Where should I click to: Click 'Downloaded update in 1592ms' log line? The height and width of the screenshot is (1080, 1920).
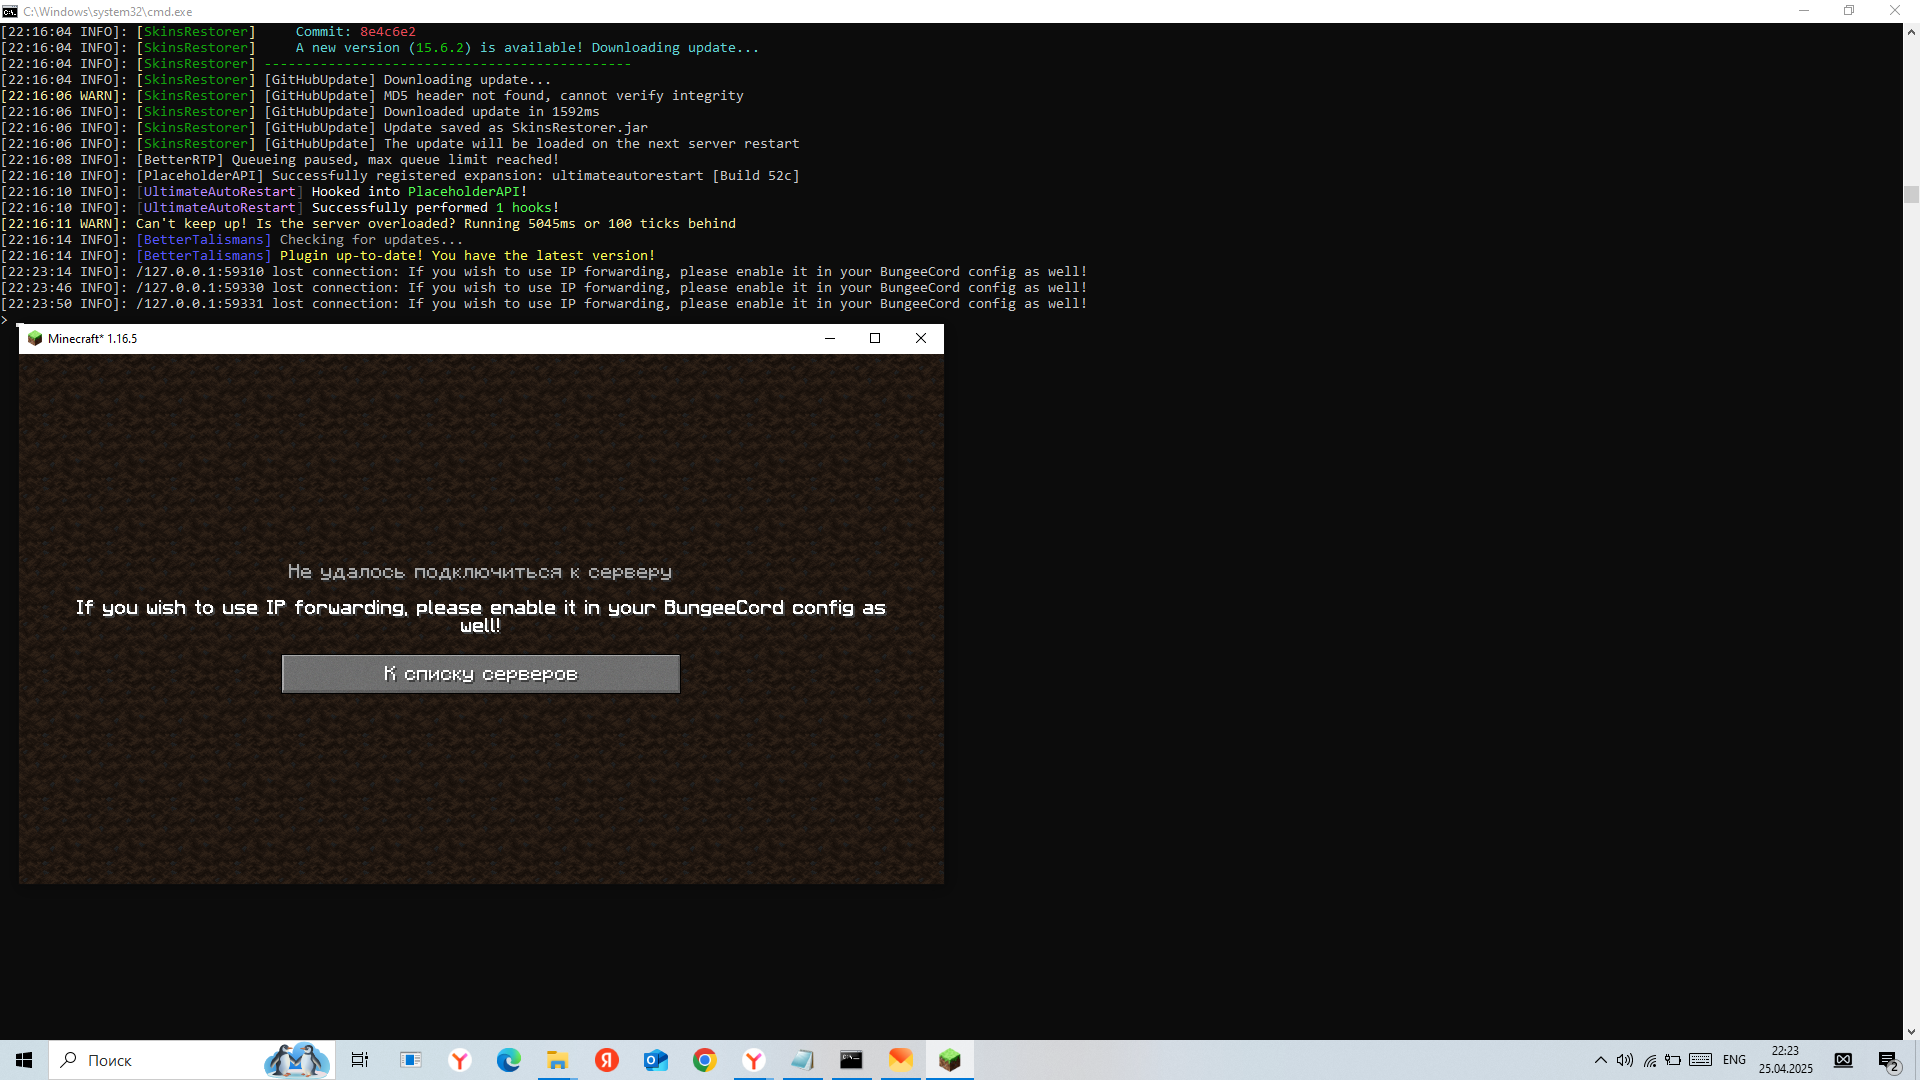pyautogui.click(x=300, y=112)
